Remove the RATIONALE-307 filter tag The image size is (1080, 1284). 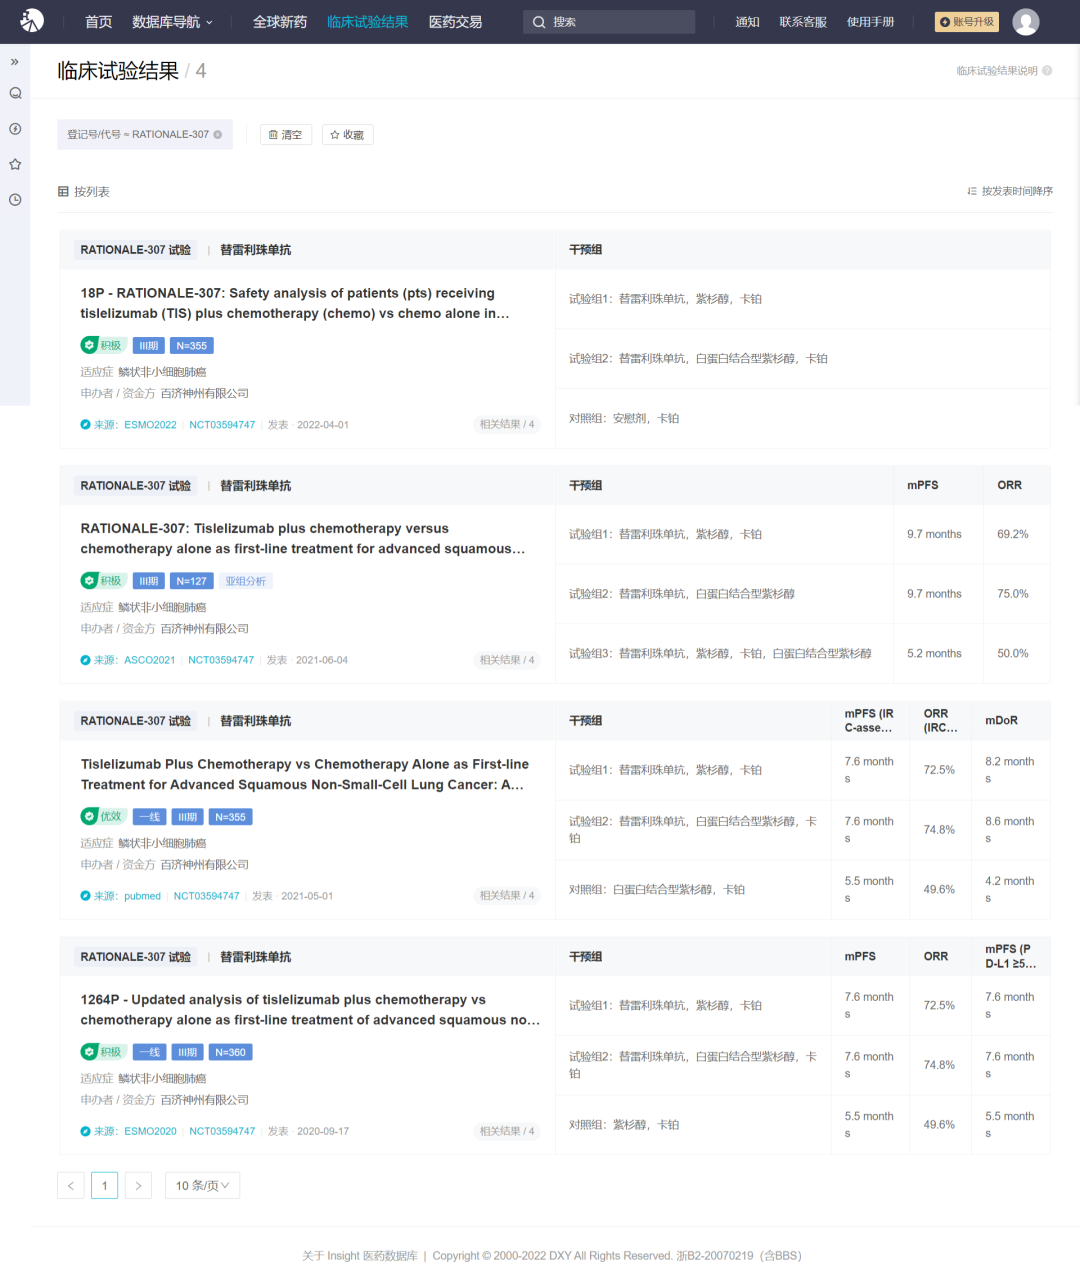click(218, 134)
